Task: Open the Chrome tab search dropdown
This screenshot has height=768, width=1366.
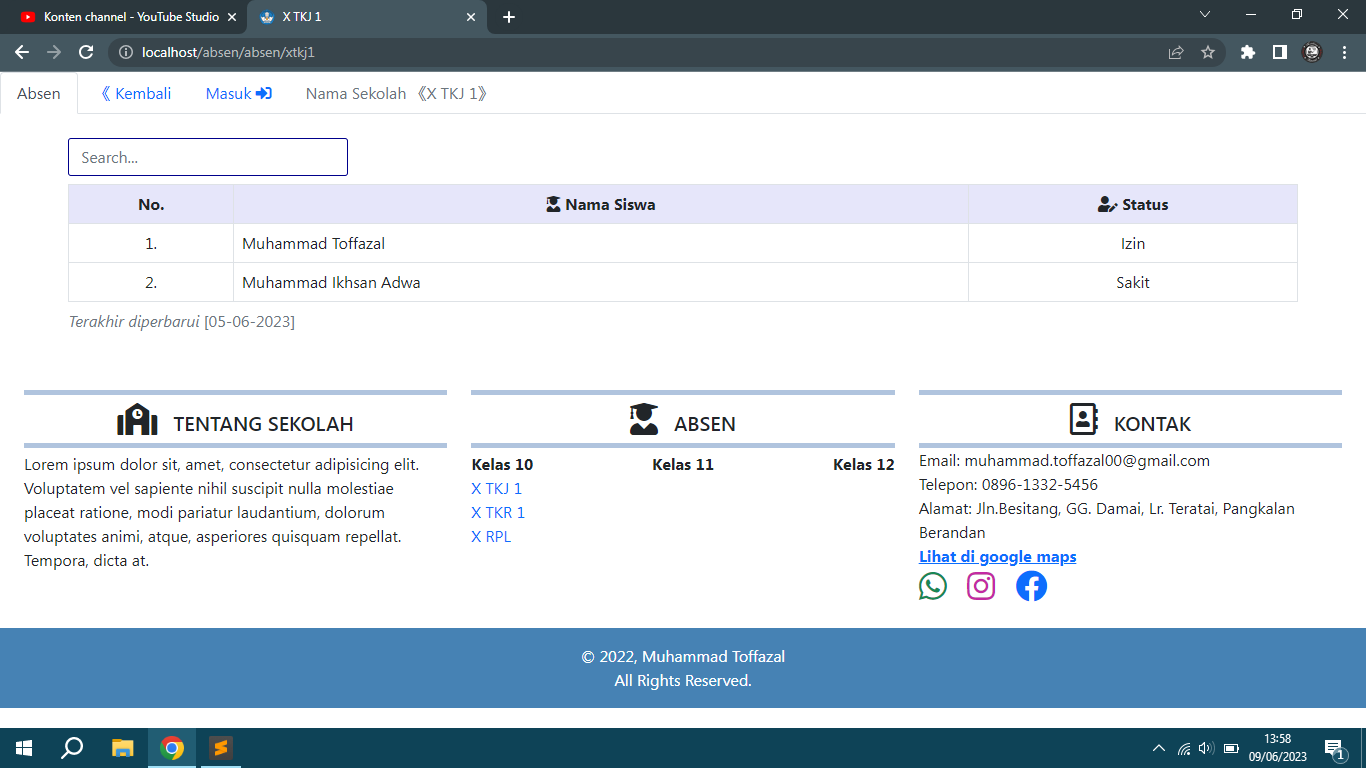Action: tap(1205, 15)
